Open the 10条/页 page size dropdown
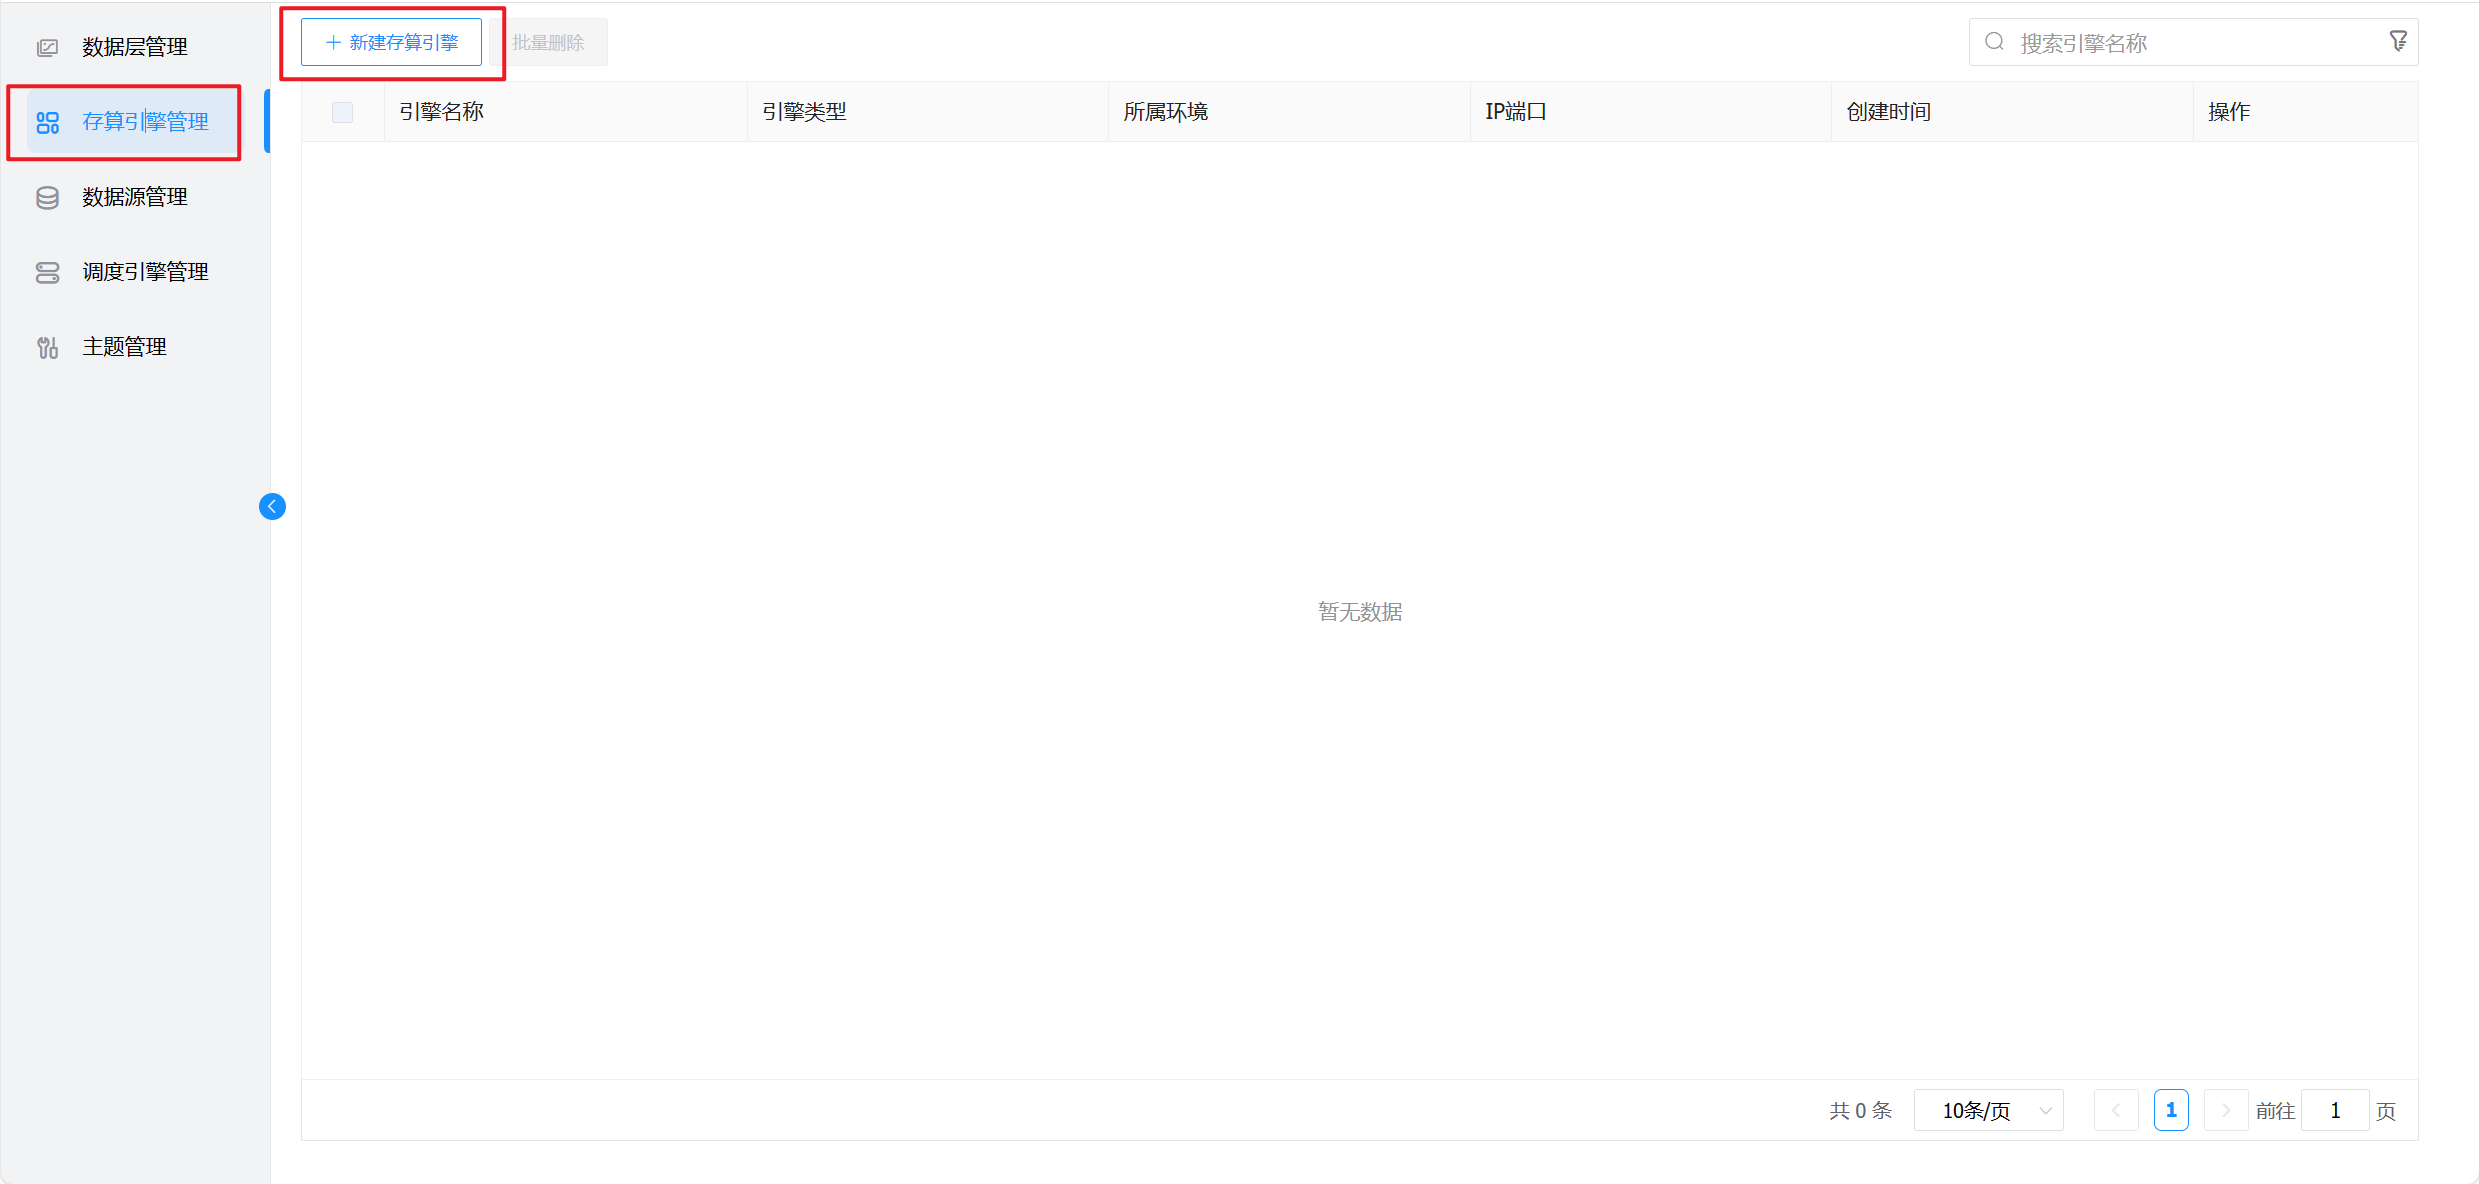Screen dimensions: 2479x1184 1988,1110
